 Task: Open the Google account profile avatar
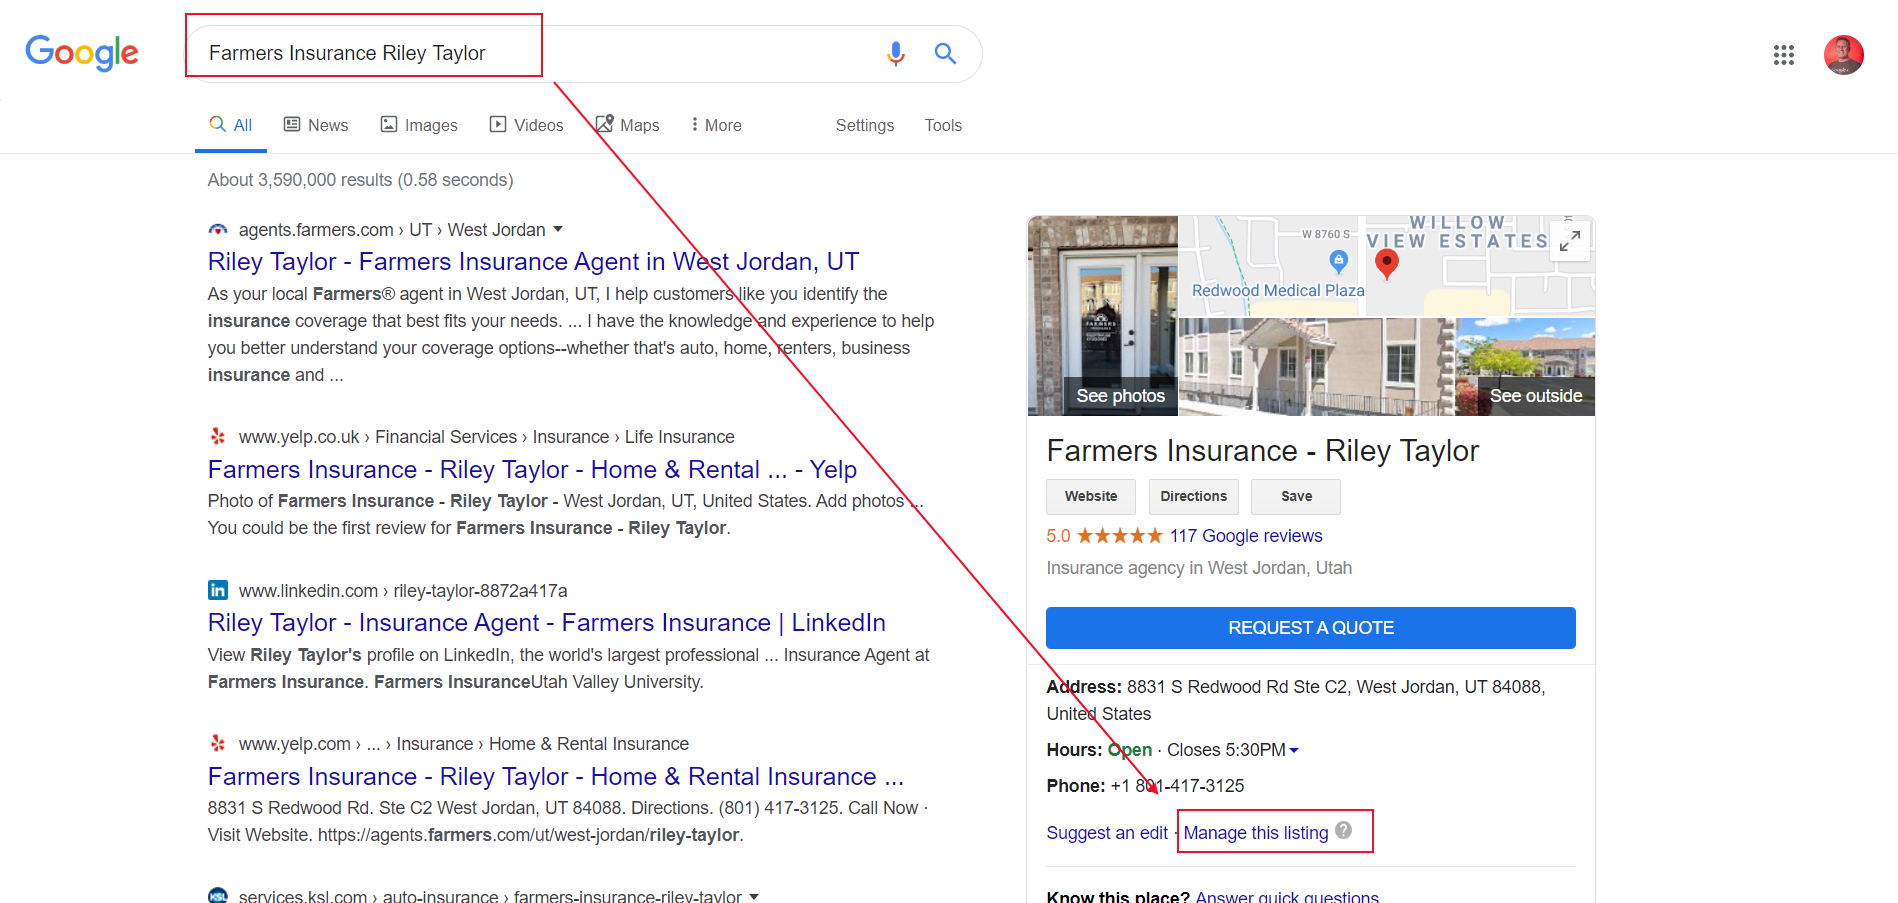[1844, 55]
